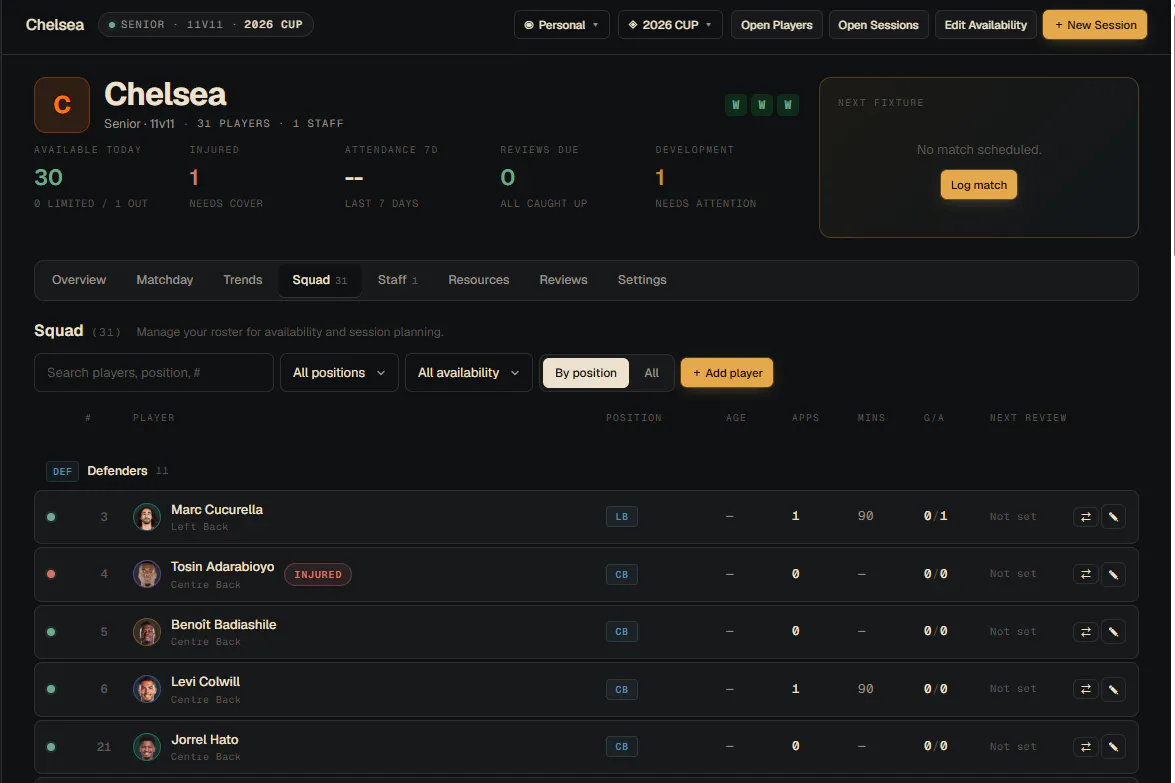Click the transfer icon on Benoît Badiashile's row
The image size is (1175, 783).
coord(1085,632)
